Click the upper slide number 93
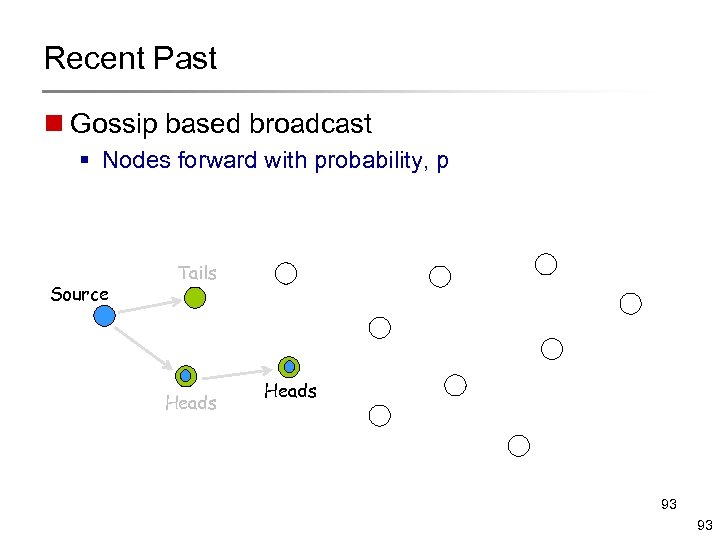Image resolution: width=720 pixels, height=540 pixels. (668, 504)
